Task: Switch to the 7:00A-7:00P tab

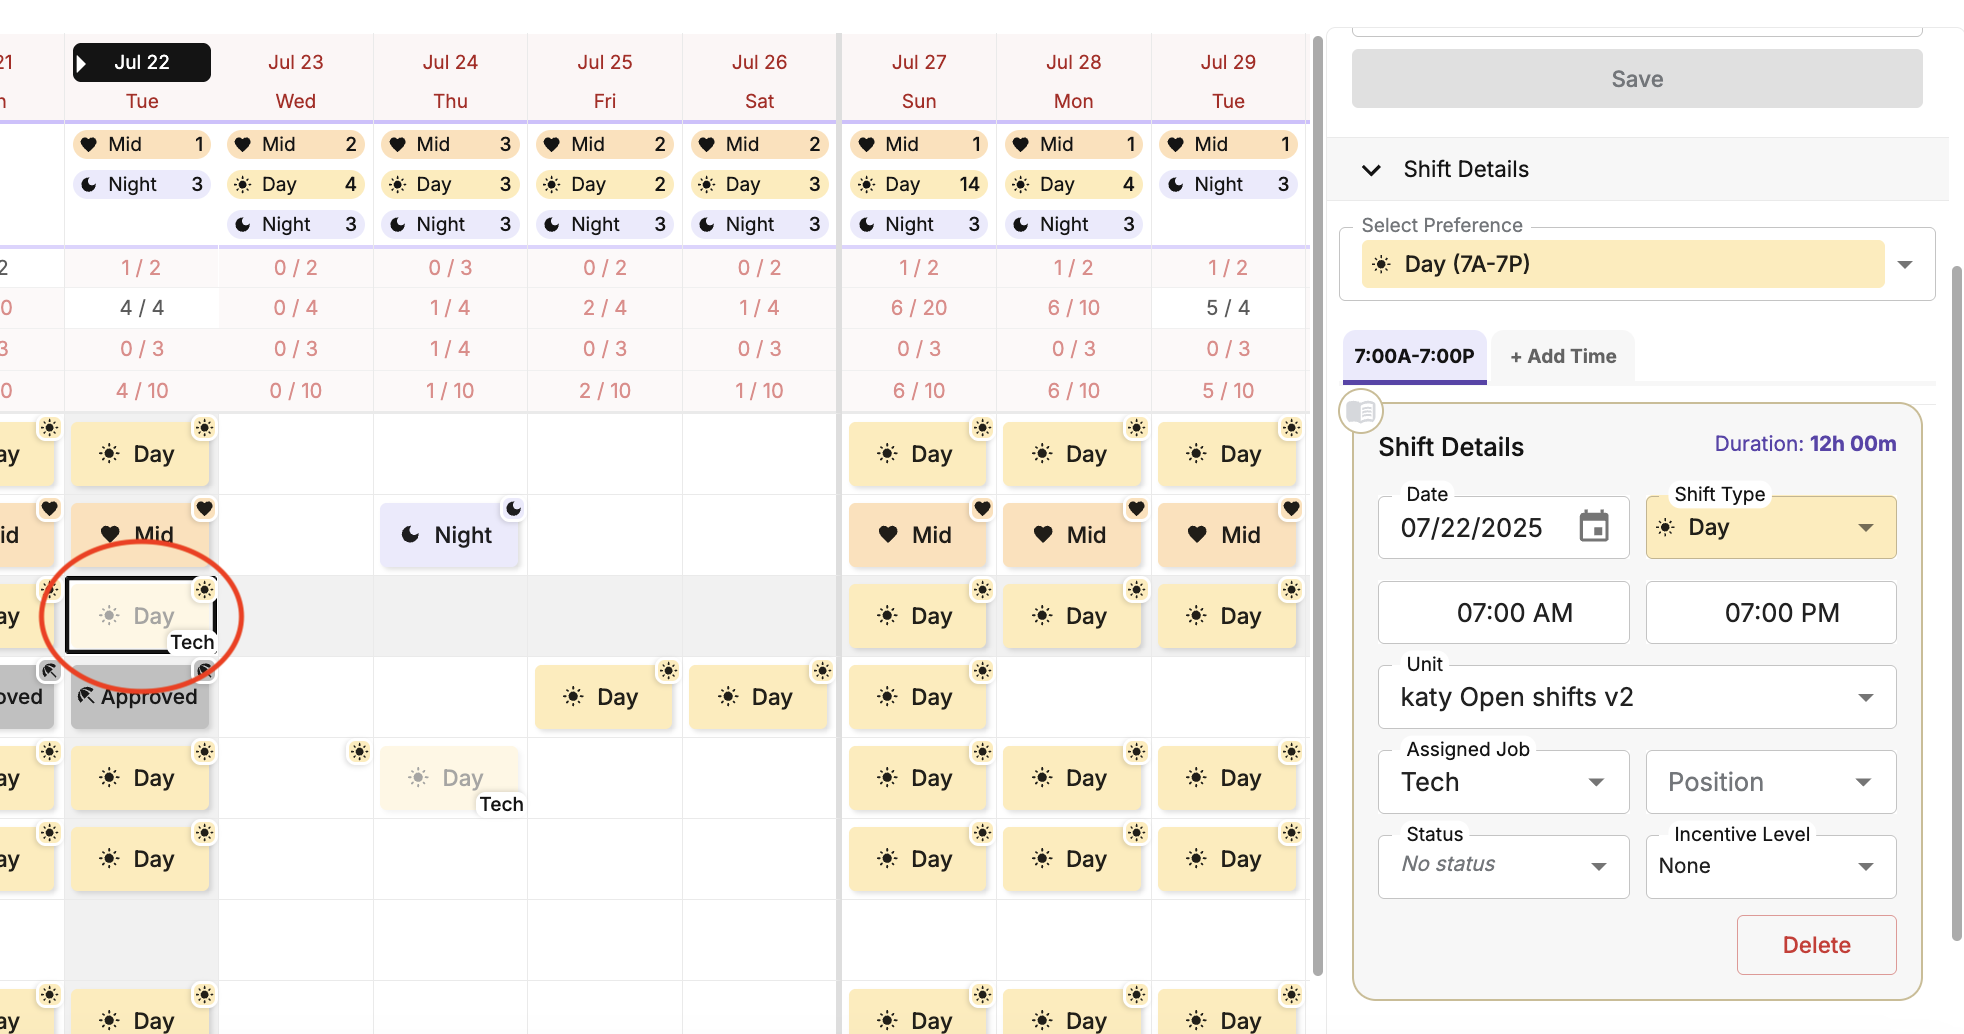Action: [x=1414, y=356]
